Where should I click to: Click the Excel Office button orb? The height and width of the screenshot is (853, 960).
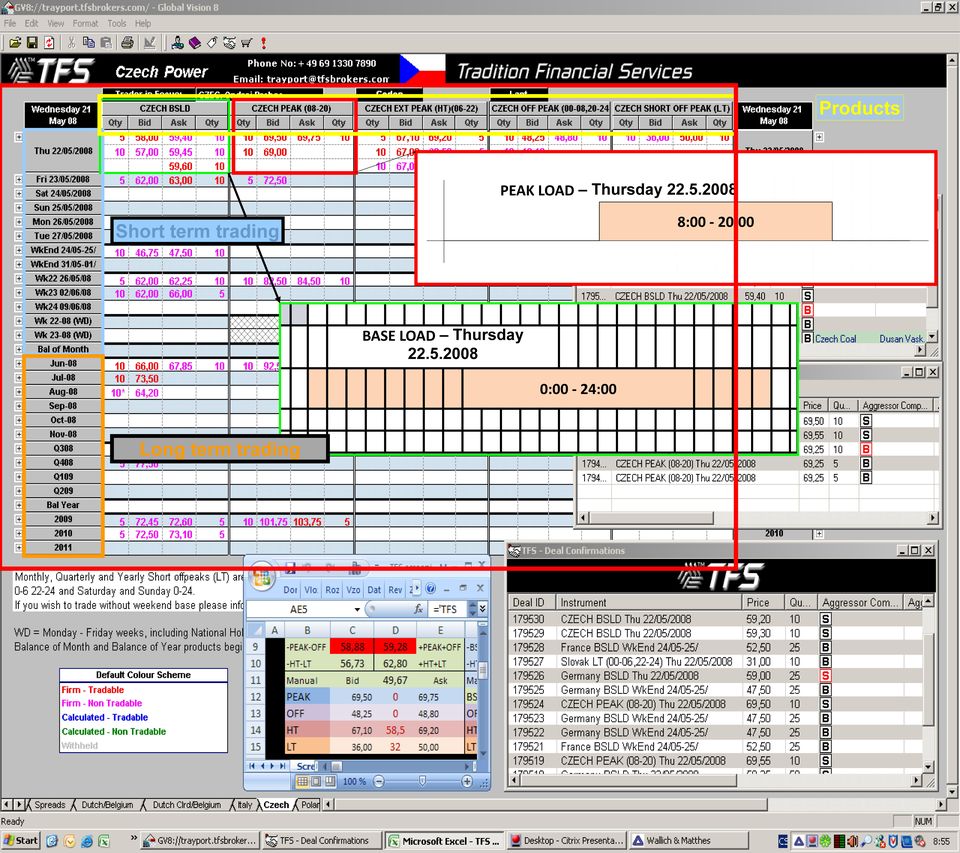point(262,576)
